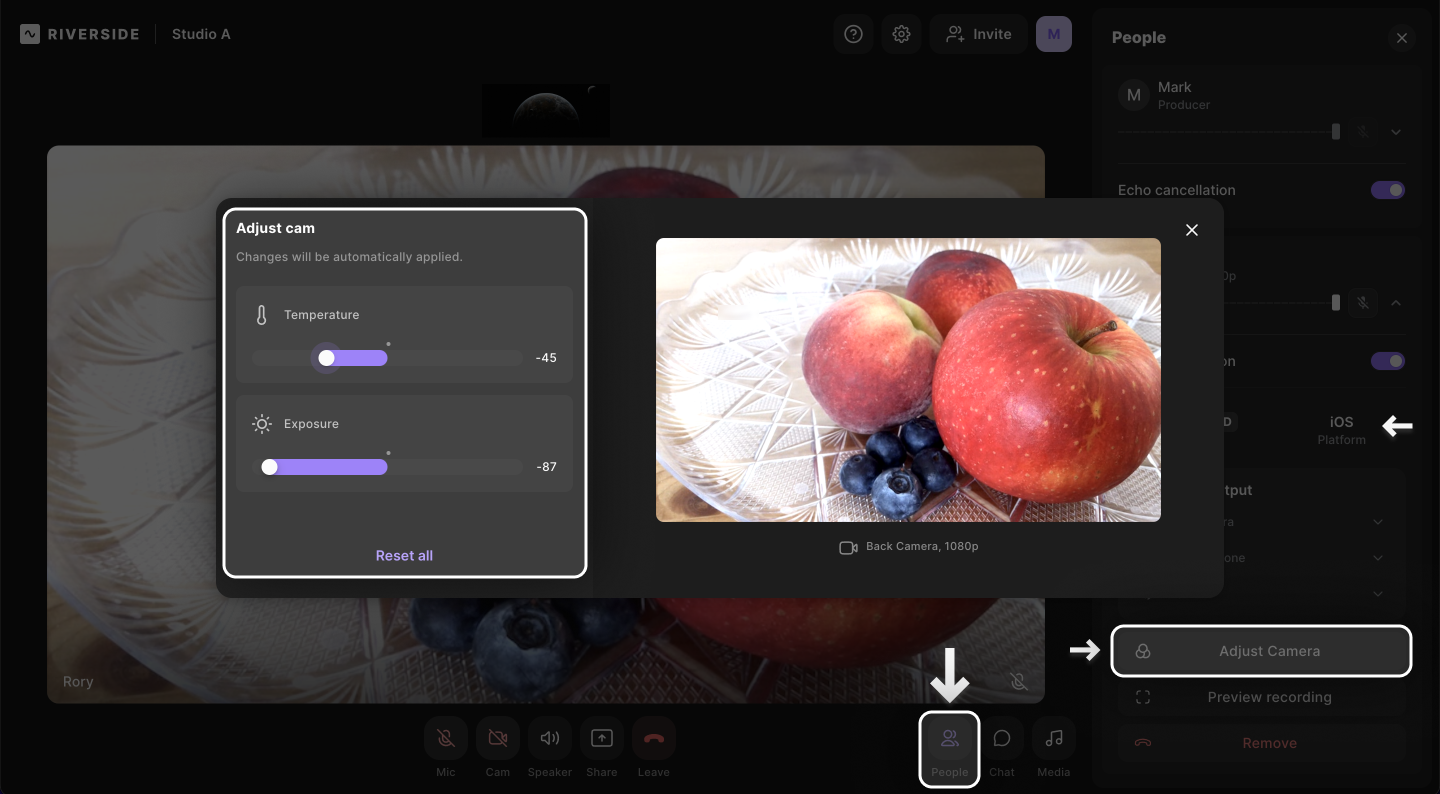Expand Mark's participant details chevron
The height and width of the screenshot is (794, 1440).
tap(1396, 132)
